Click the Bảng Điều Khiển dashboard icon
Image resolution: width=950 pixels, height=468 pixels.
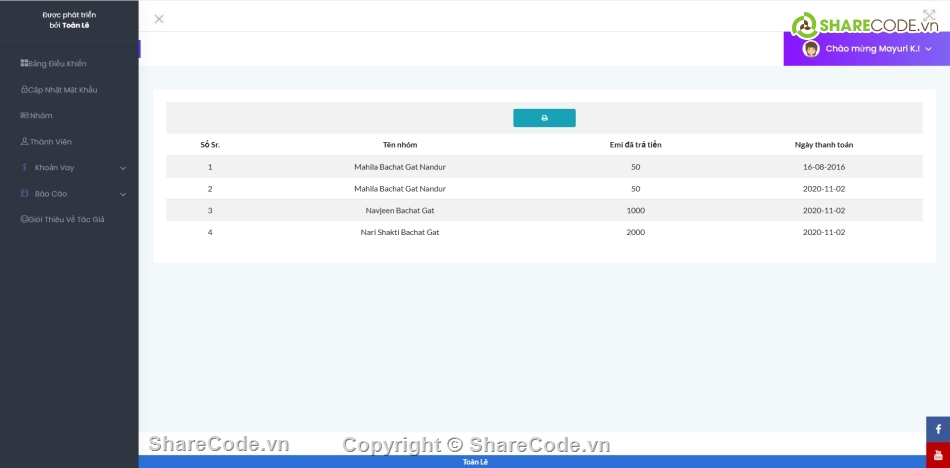(24, 64)
